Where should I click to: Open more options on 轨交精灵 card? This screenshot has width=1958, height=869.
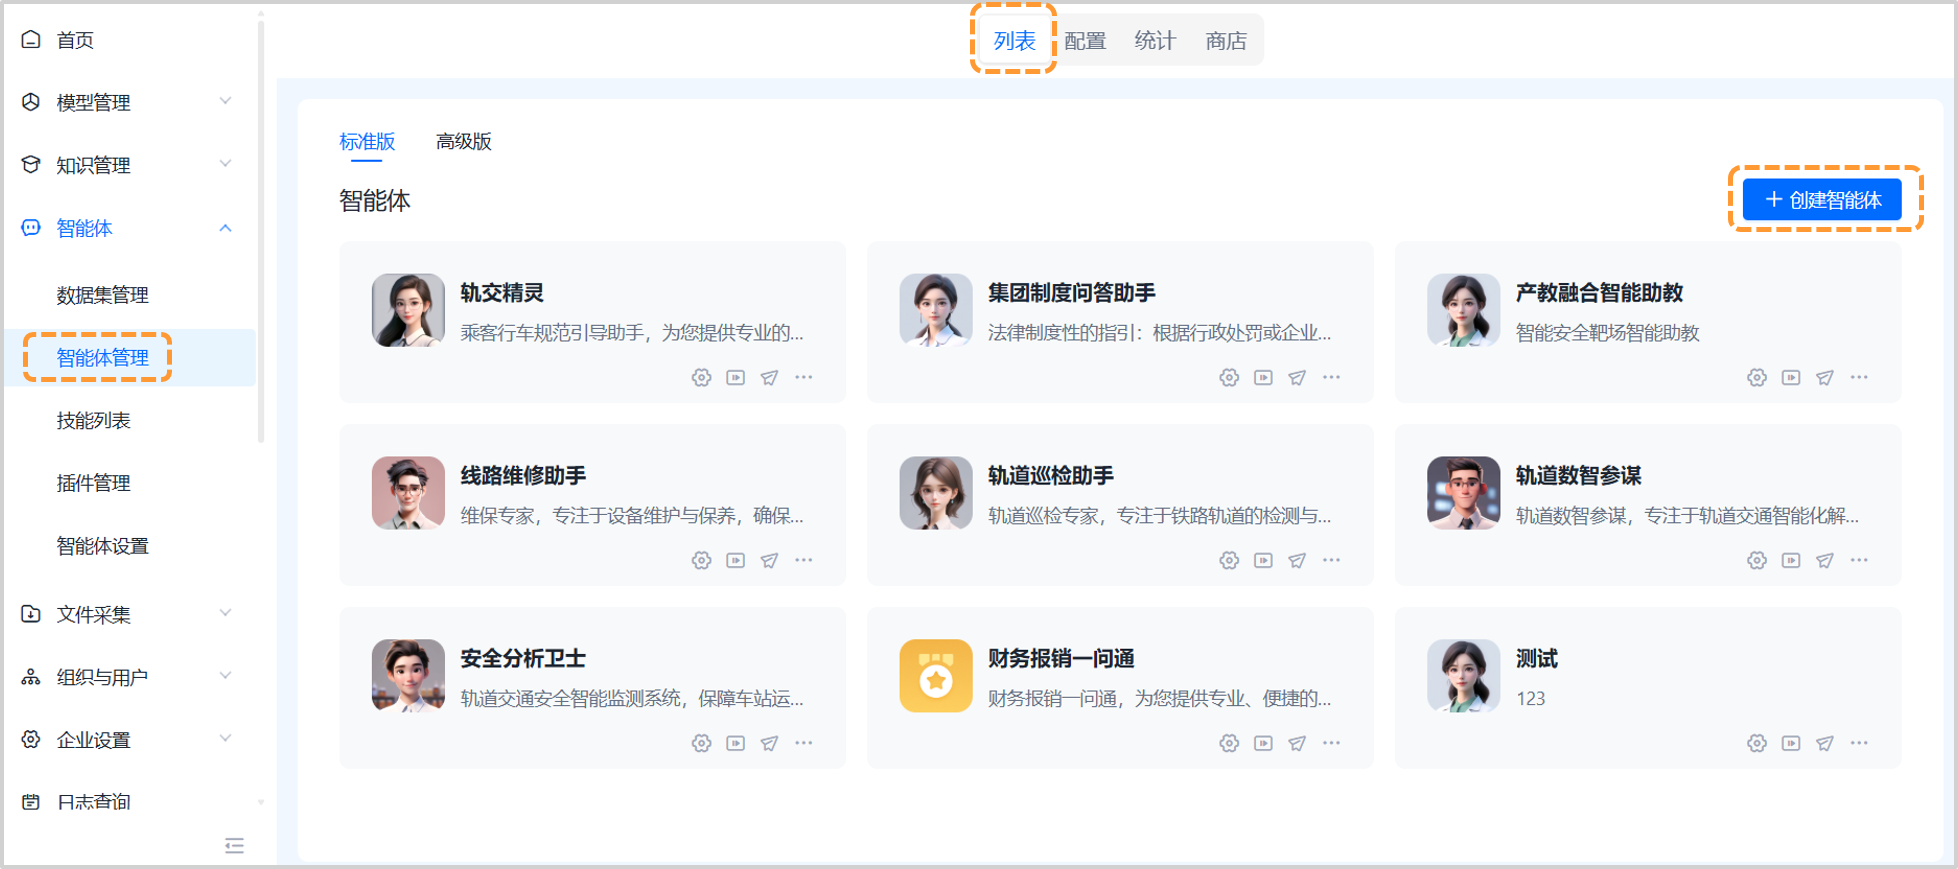[x=804, y=377]
